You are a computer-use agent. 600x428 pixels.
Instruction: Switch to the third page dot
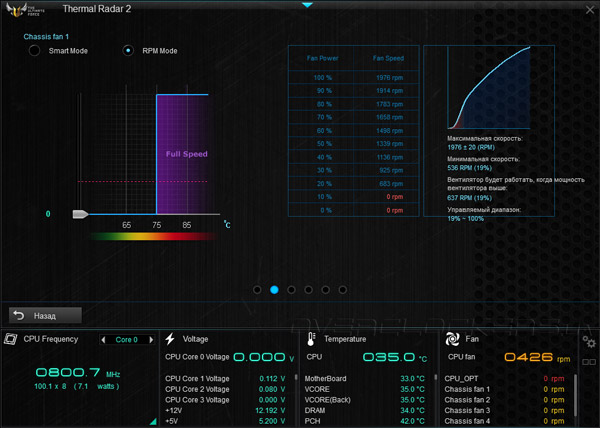(291, 290)
